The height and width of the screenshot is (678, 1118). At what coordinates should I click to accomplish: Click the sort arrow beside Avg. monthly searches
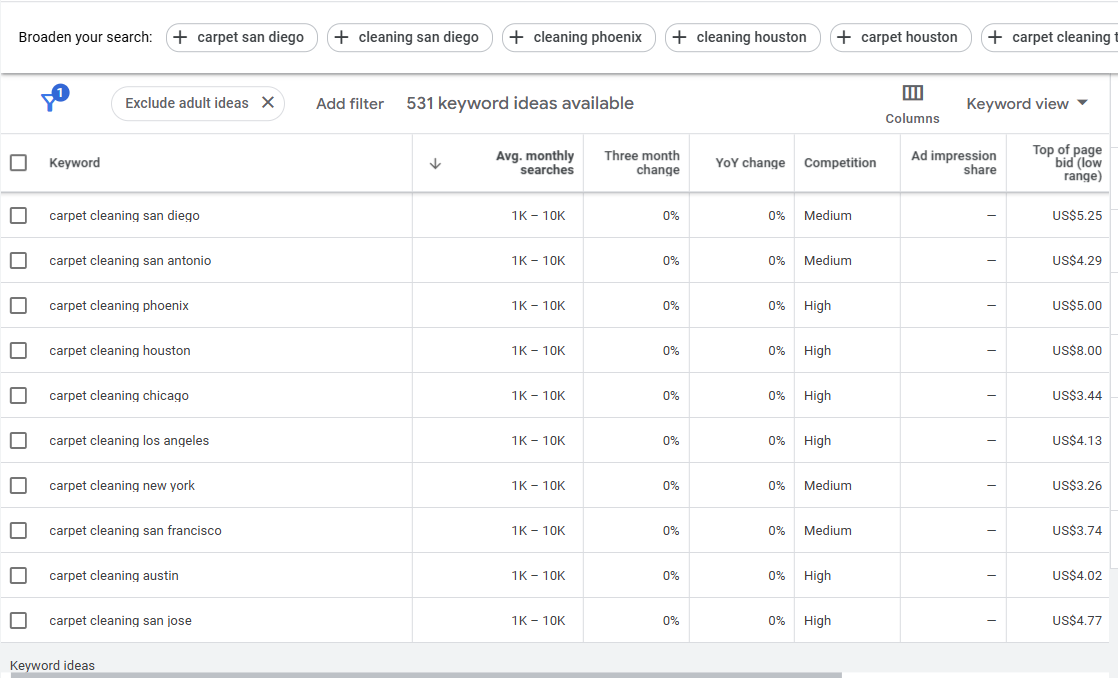pos(435,164)
